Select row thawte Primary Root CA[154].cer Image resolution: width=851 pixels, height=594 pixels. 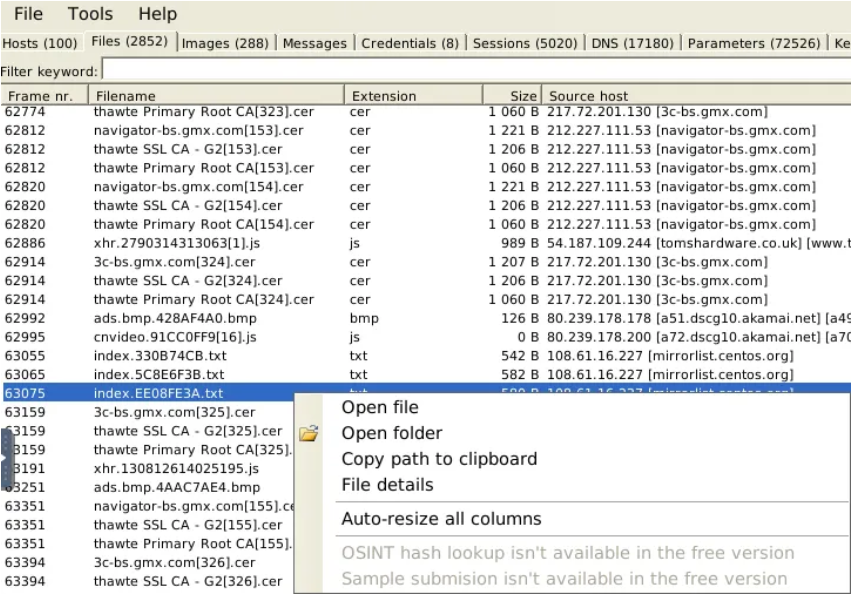(x=426, y=224)
